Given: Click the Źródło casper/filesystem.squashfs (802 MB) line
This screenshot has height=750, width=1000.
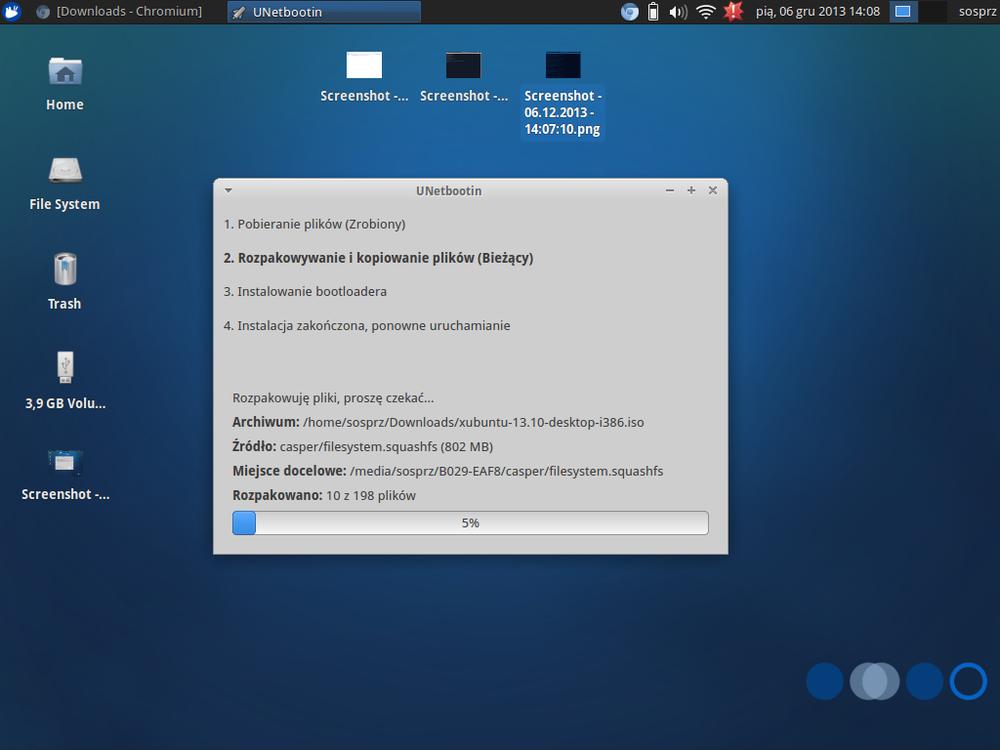Looking at the screenshot, I should (x=362, y=446).
